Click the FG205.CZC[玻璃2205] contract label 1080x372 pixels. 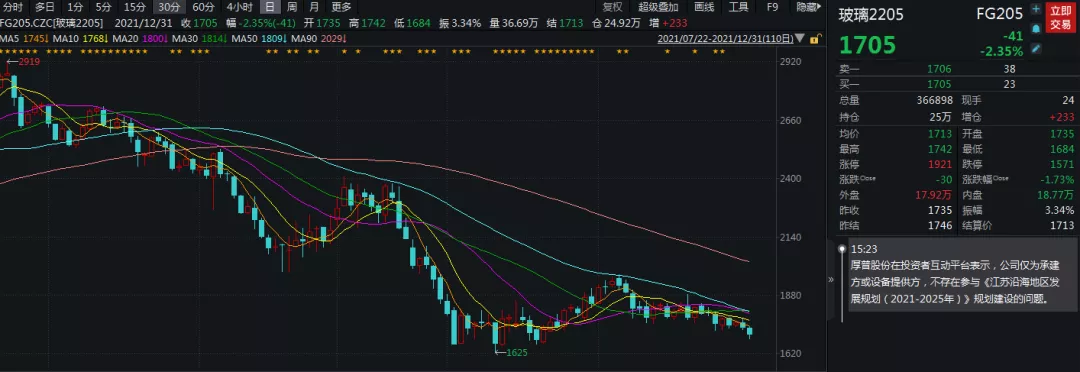point(52,23)
